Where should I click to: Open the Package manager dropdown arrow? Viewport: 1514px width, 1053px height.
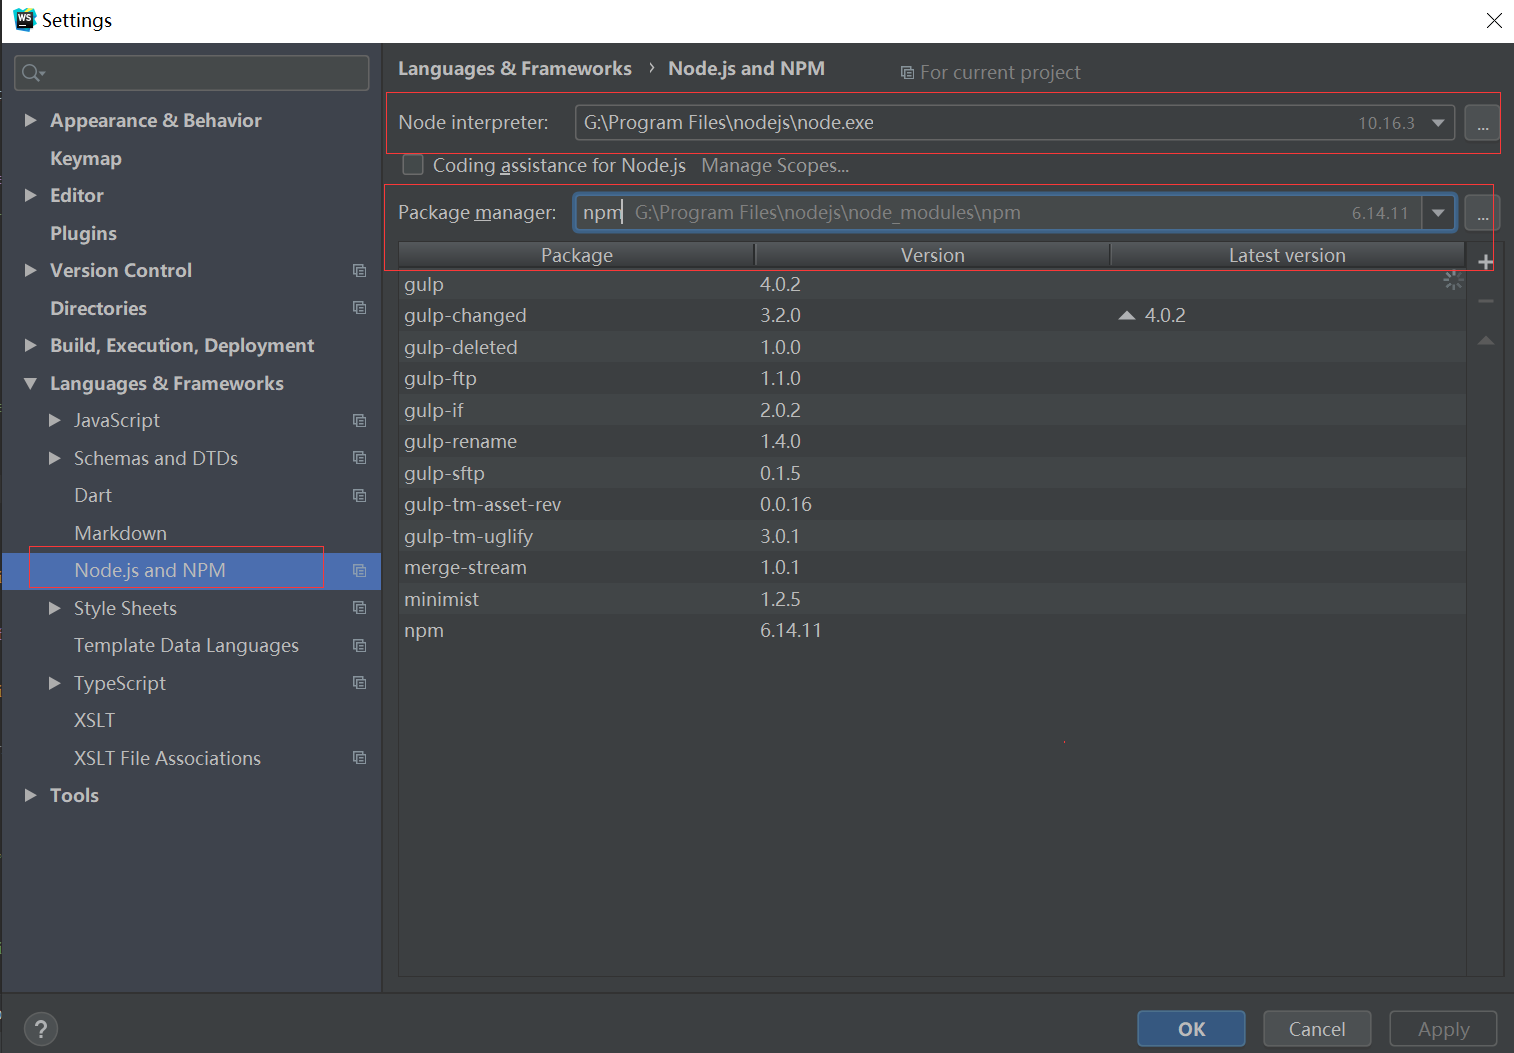1438,213
